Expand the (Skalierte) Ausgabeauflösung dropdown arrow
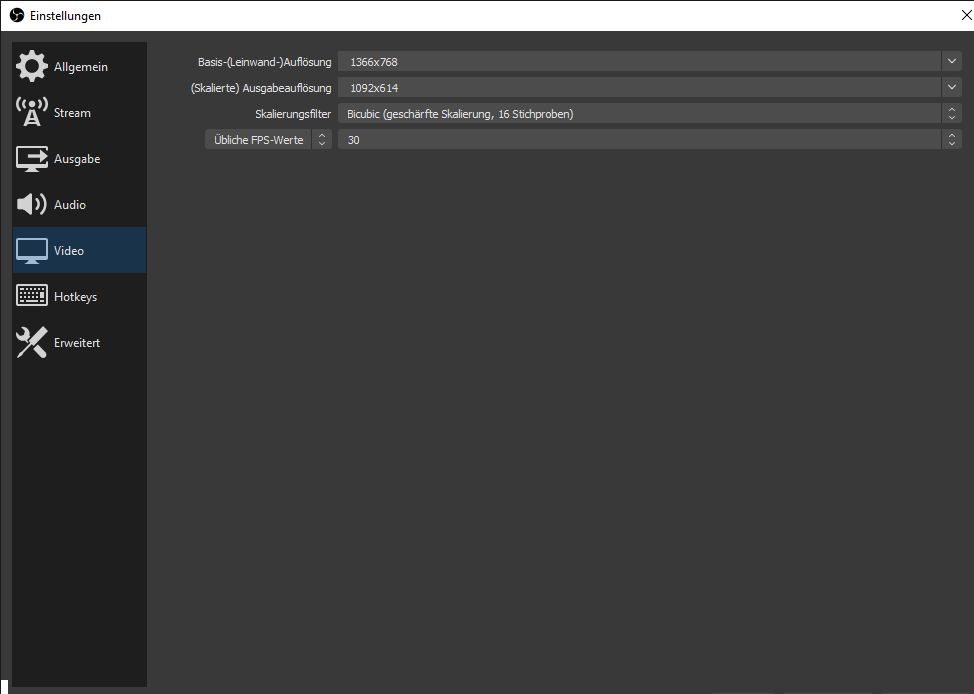The width and height of the screenshot is (974, 694). tap(951, 88)
